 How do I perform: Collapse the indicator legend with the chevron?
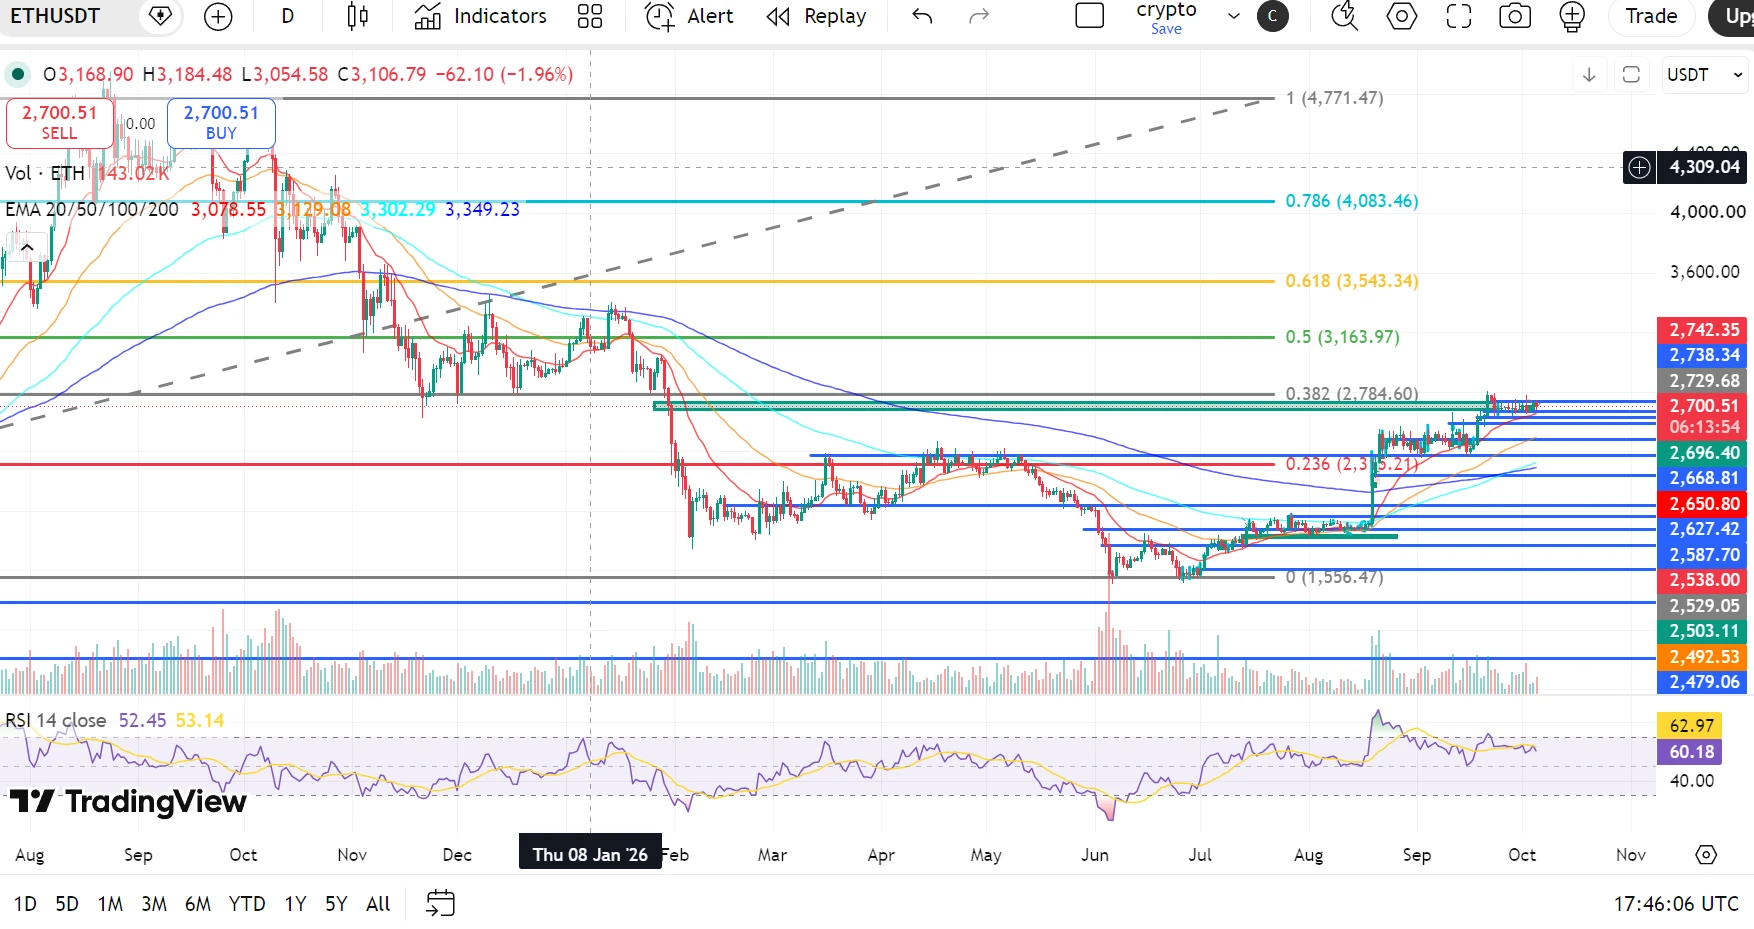point(27,247)
